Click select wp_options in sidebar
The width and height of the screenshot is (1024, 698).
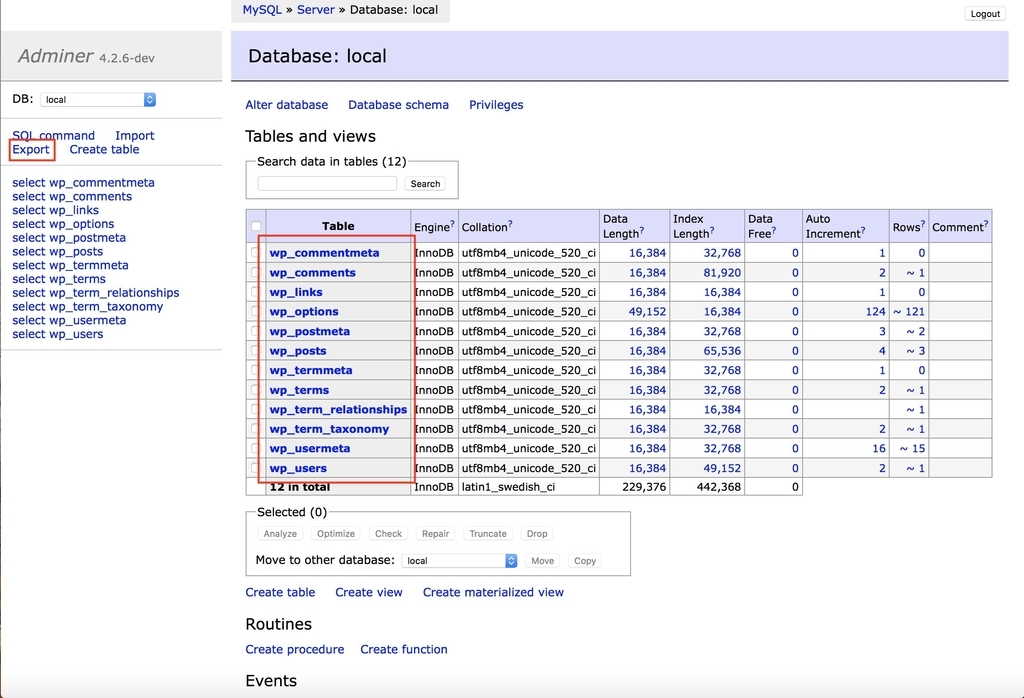coord(63,224)
